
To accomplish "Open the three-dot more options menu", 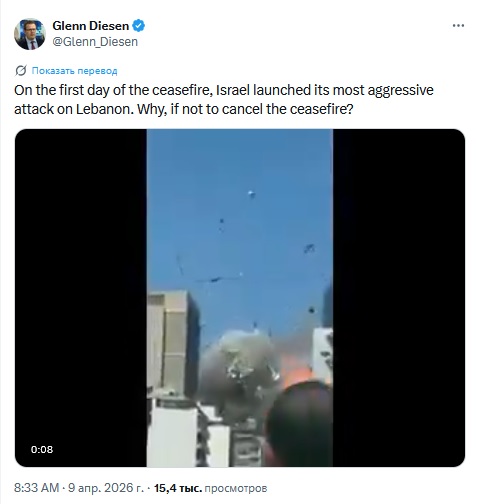I will coord(458,26).
